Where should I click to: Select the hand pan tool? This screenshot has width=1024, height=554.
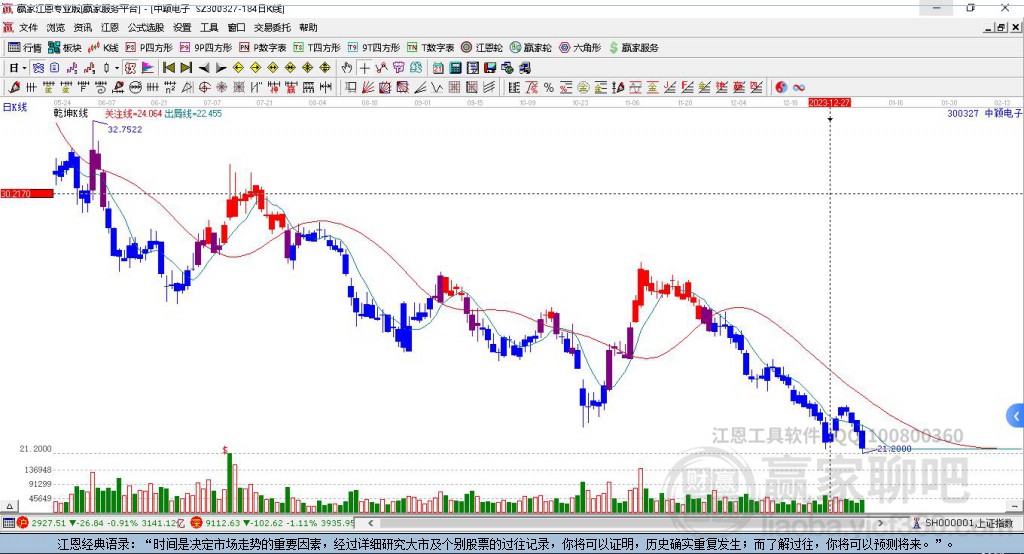click(x=347, y=68)
